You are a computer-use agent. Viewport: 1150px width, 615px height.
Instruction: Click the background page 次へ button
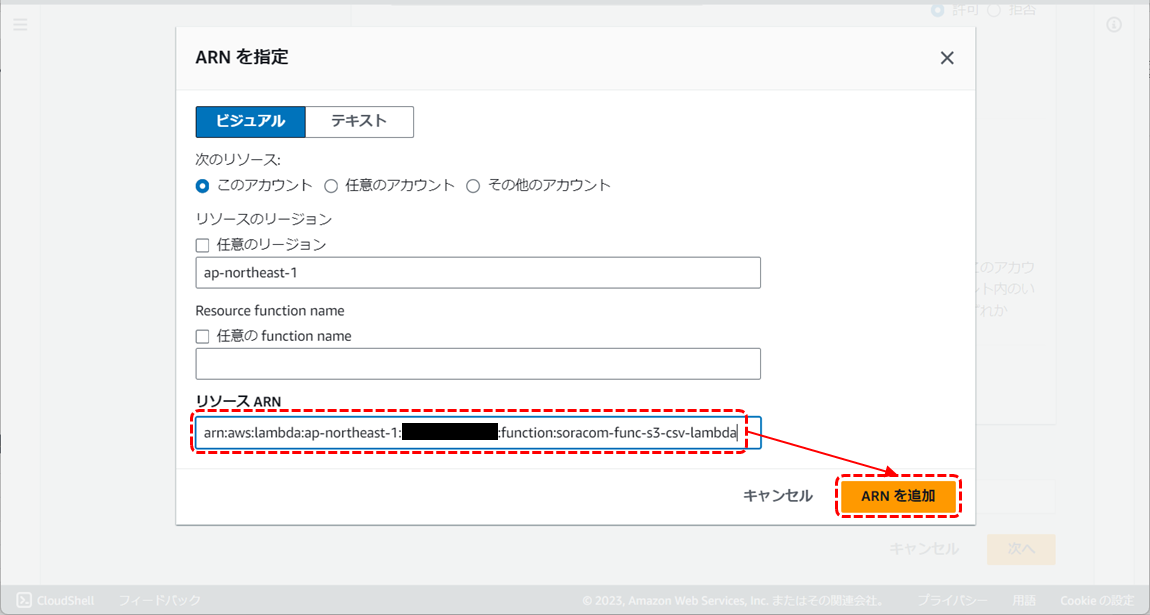tap(1021, 549)
